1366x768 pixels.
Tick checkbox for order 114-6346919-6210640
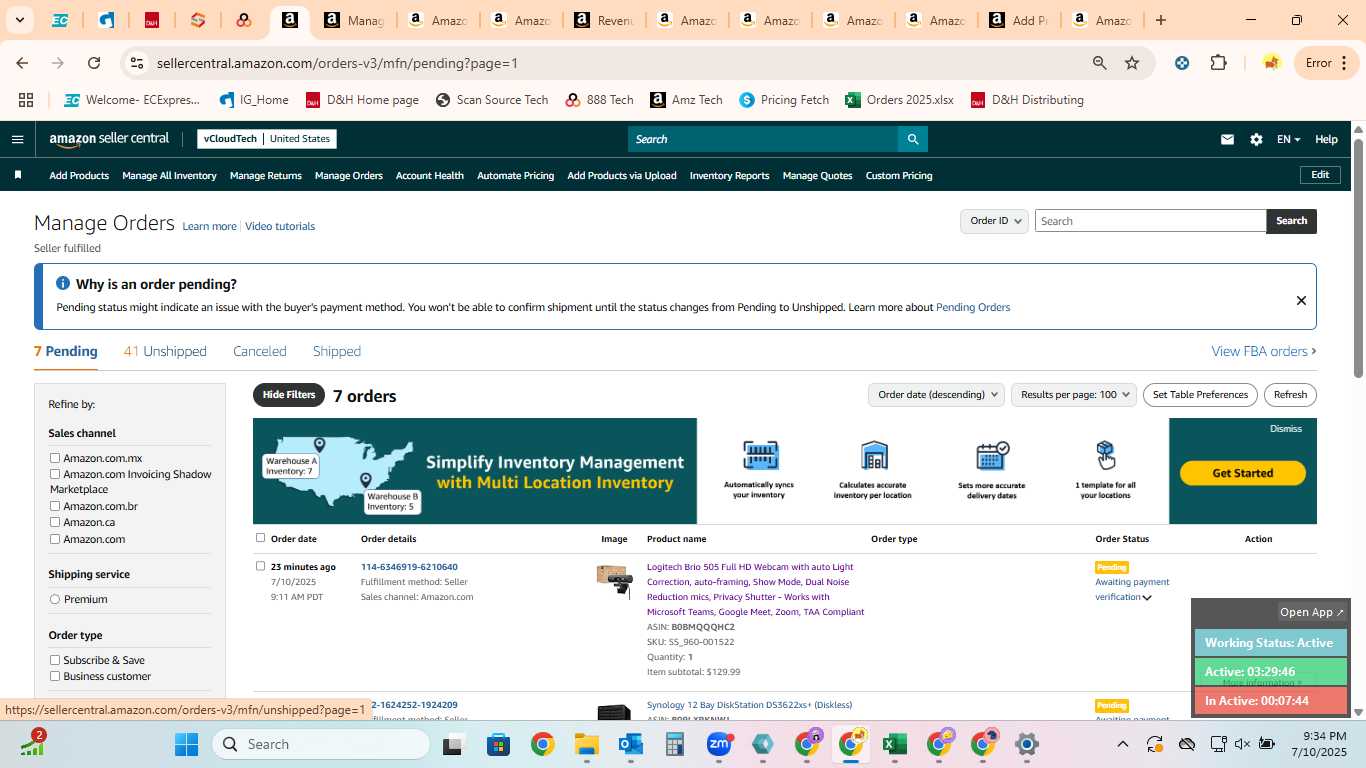coord(260,566)
